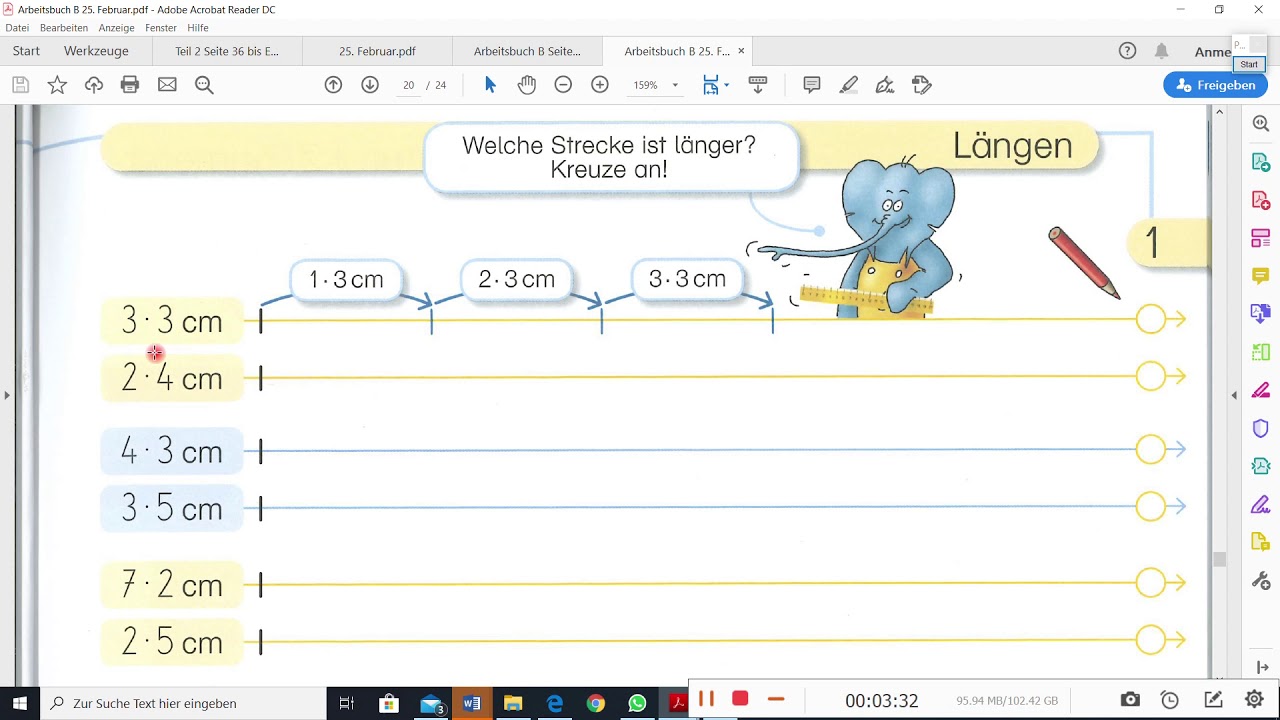Click the Create PDF sidebar tool
1280x720 pixels.
[x=1260, y=200]
